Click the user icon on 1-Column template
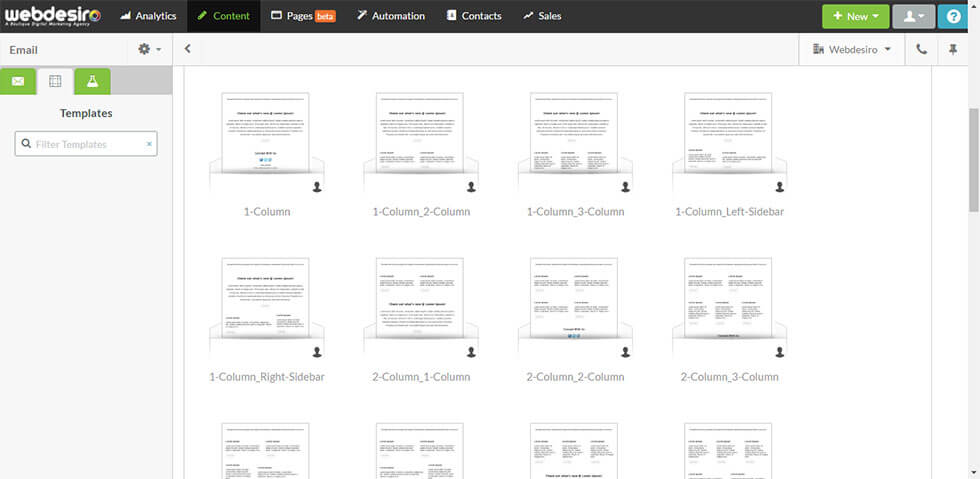The width and height of the screenshot is (980, 479). (317, 187)
